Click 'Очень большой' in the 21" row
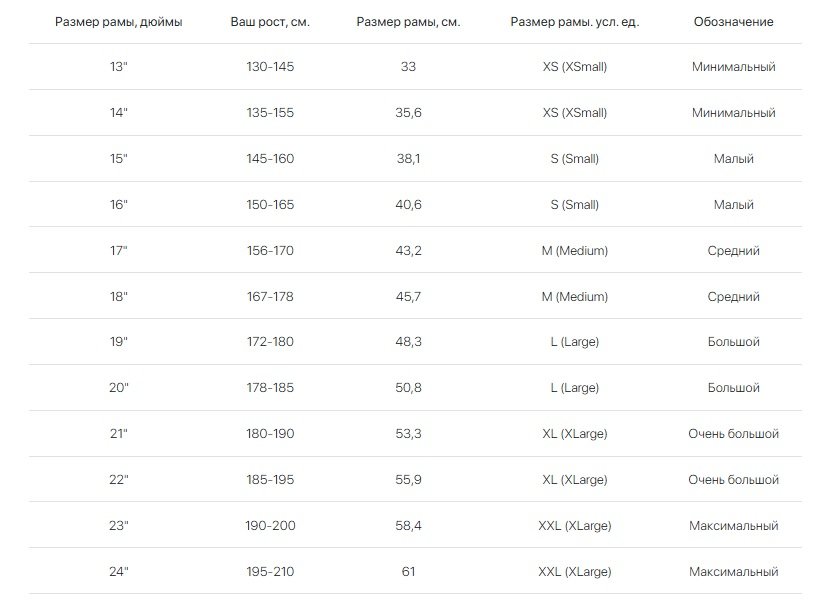 click(x=733, y=434)
